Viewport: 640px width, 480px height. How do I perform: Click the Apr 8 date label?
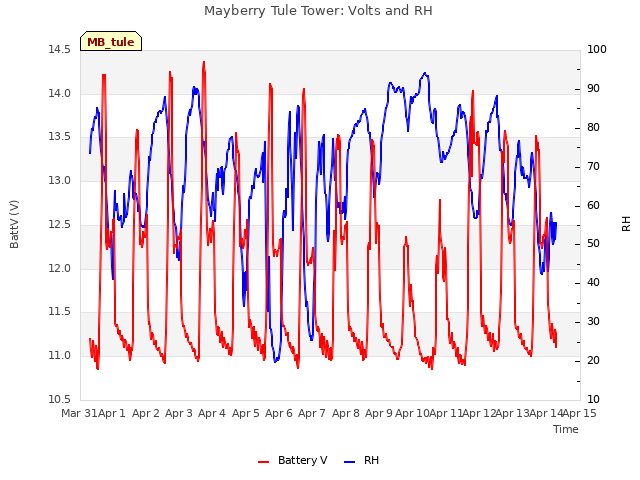[346, 413]
